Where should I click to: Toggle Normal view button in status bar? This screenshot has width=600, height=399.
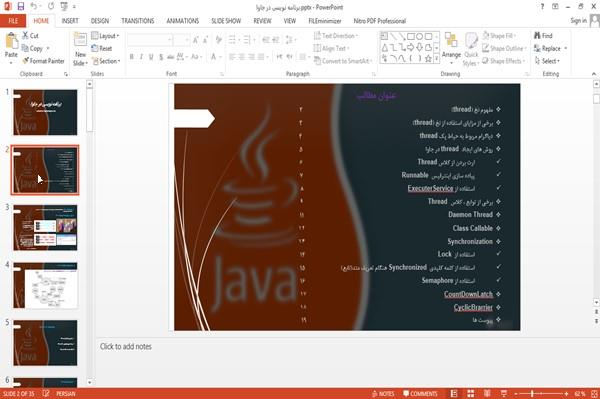coord(454,394)
